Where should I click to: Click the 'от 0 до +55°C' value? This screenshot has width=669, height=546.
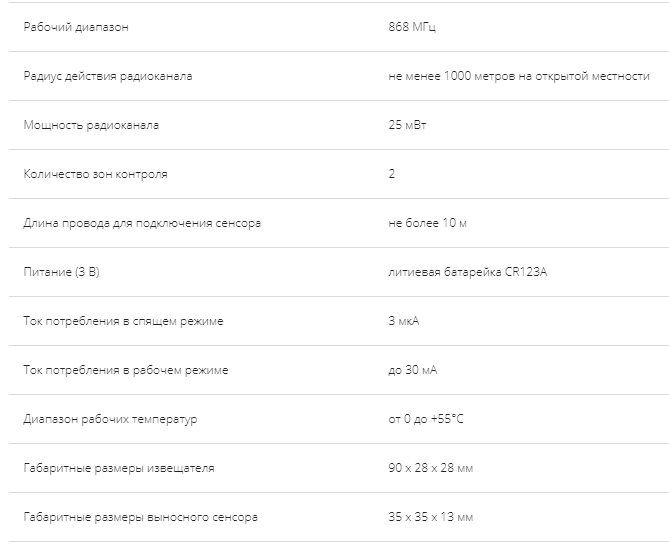[x=426, y=419]
